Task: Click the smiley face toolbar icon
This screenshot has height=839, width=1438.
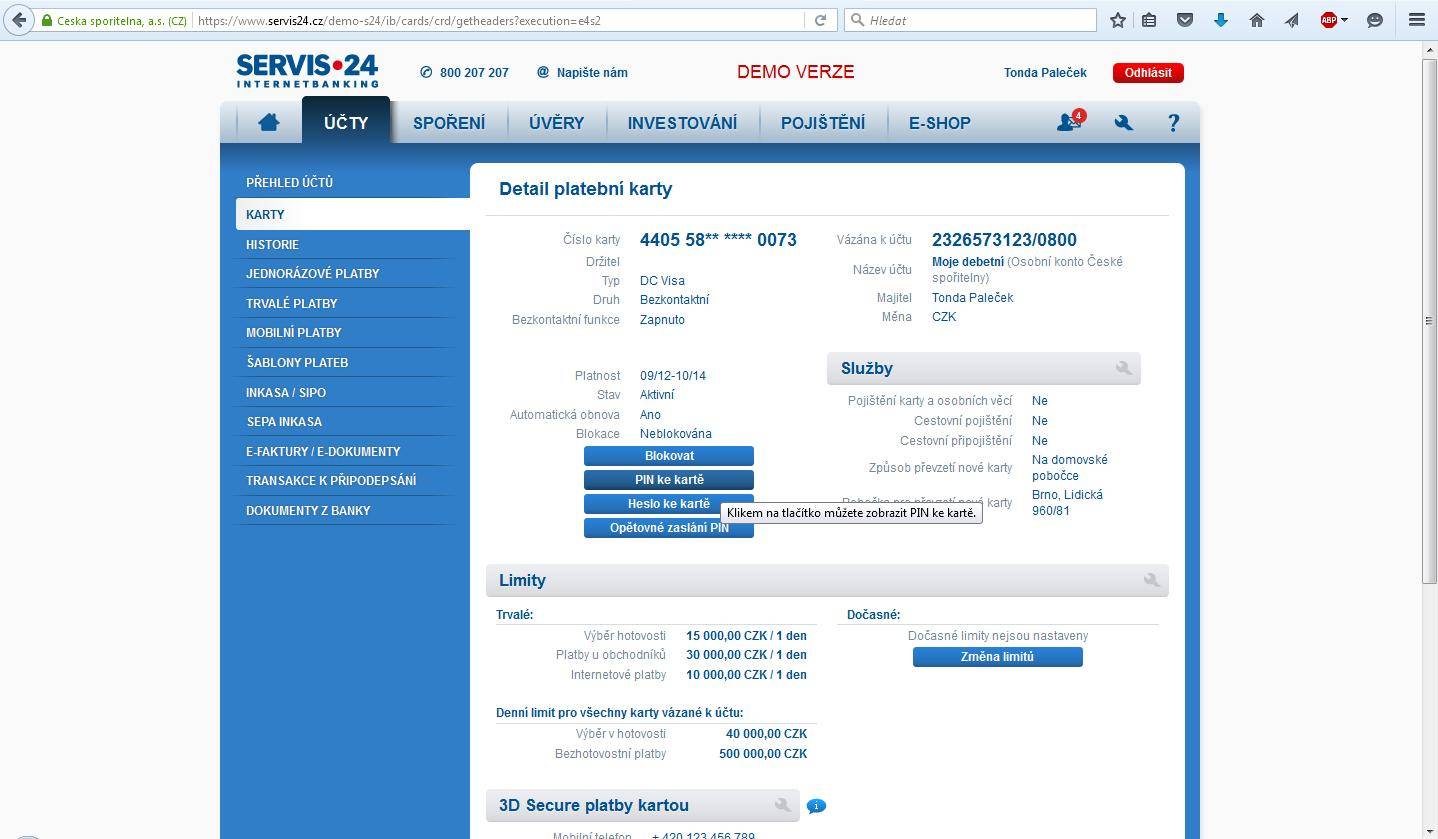Action: click(x=1375, y=20)
